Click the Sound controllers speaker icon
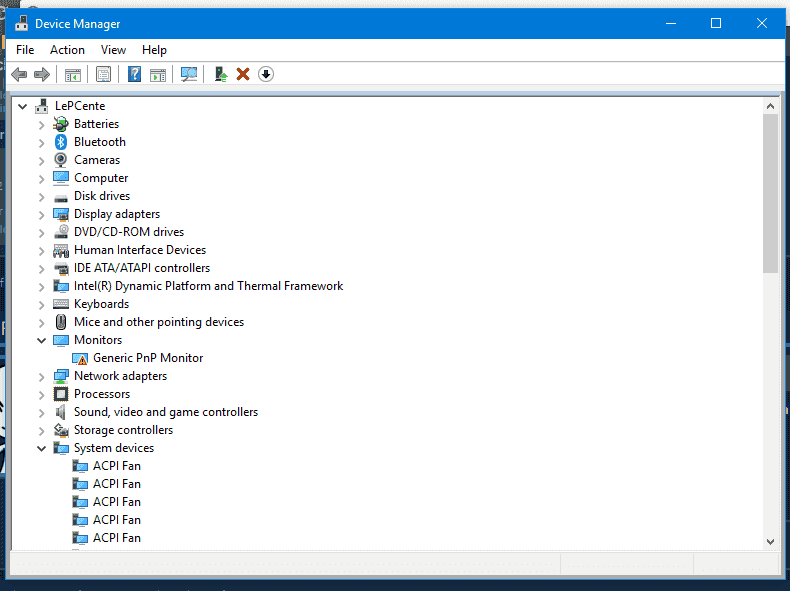 point(61,412)
